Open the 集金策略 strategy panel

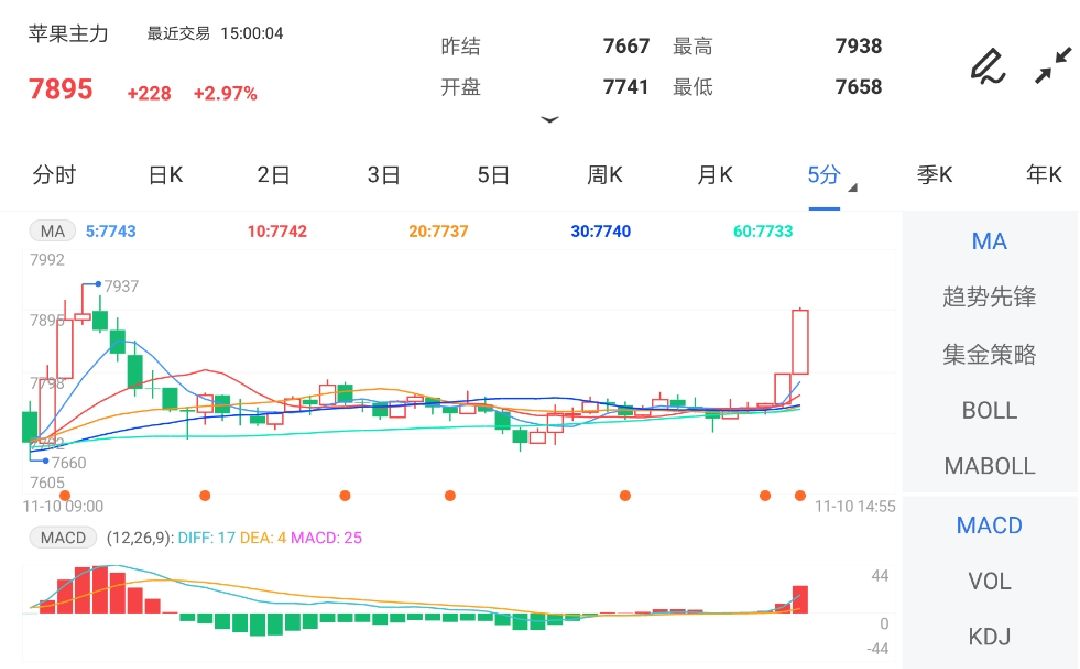pos(988,353)
